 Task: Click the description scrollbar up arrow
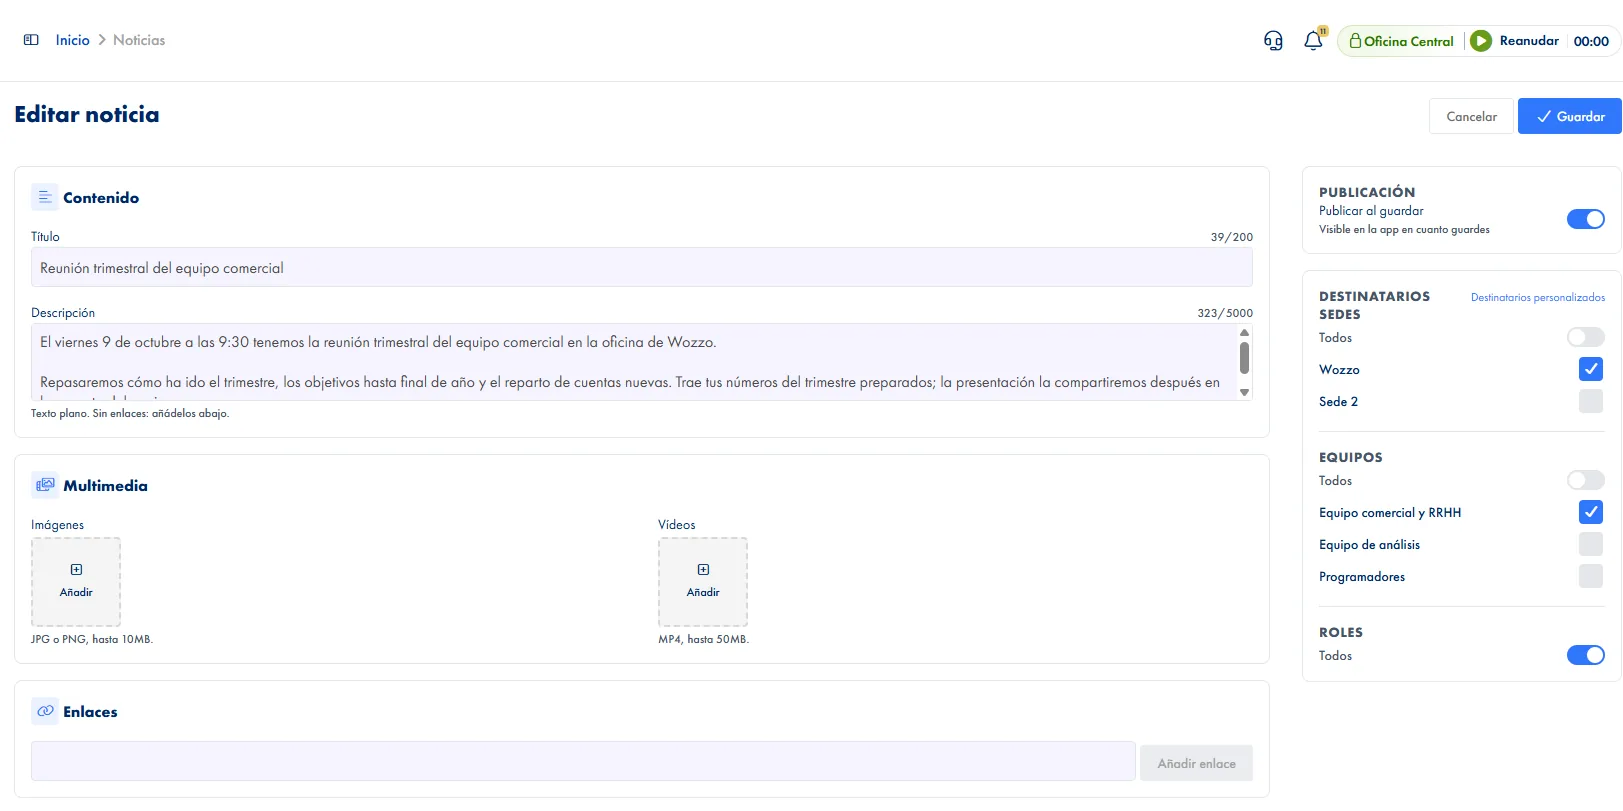tap(1245, 332)
